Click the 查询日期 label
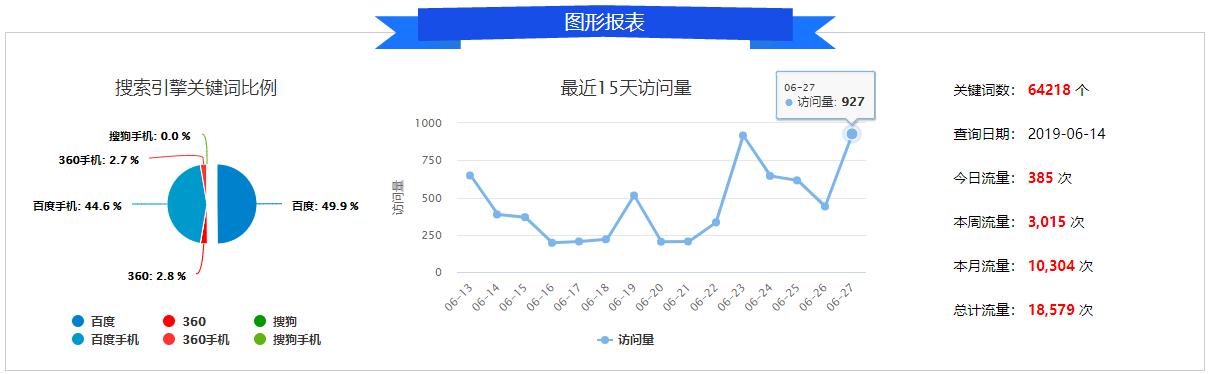The height and width of the screenshot is (374, 1210). [985, 134]
